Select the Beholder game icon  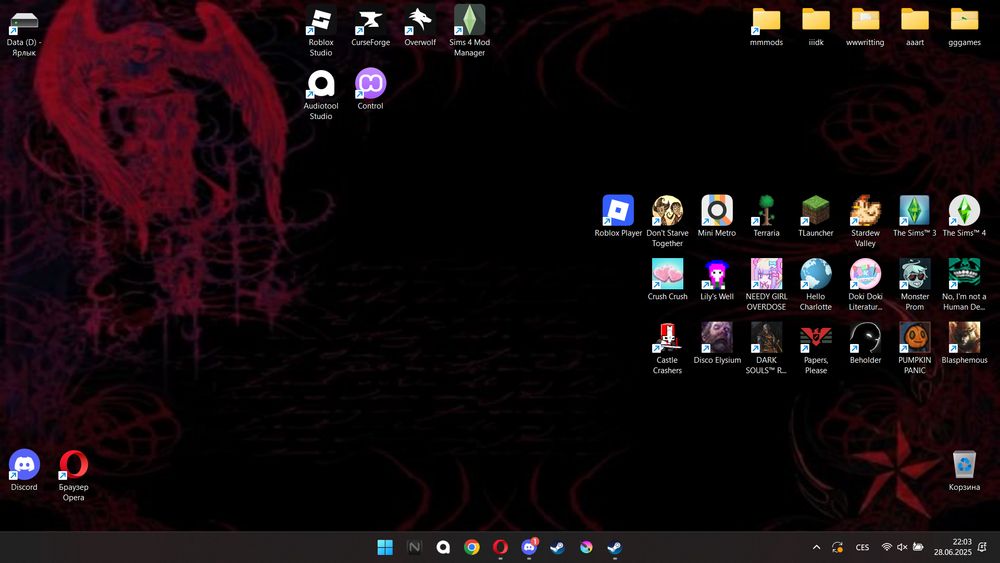tap(865, 344)
